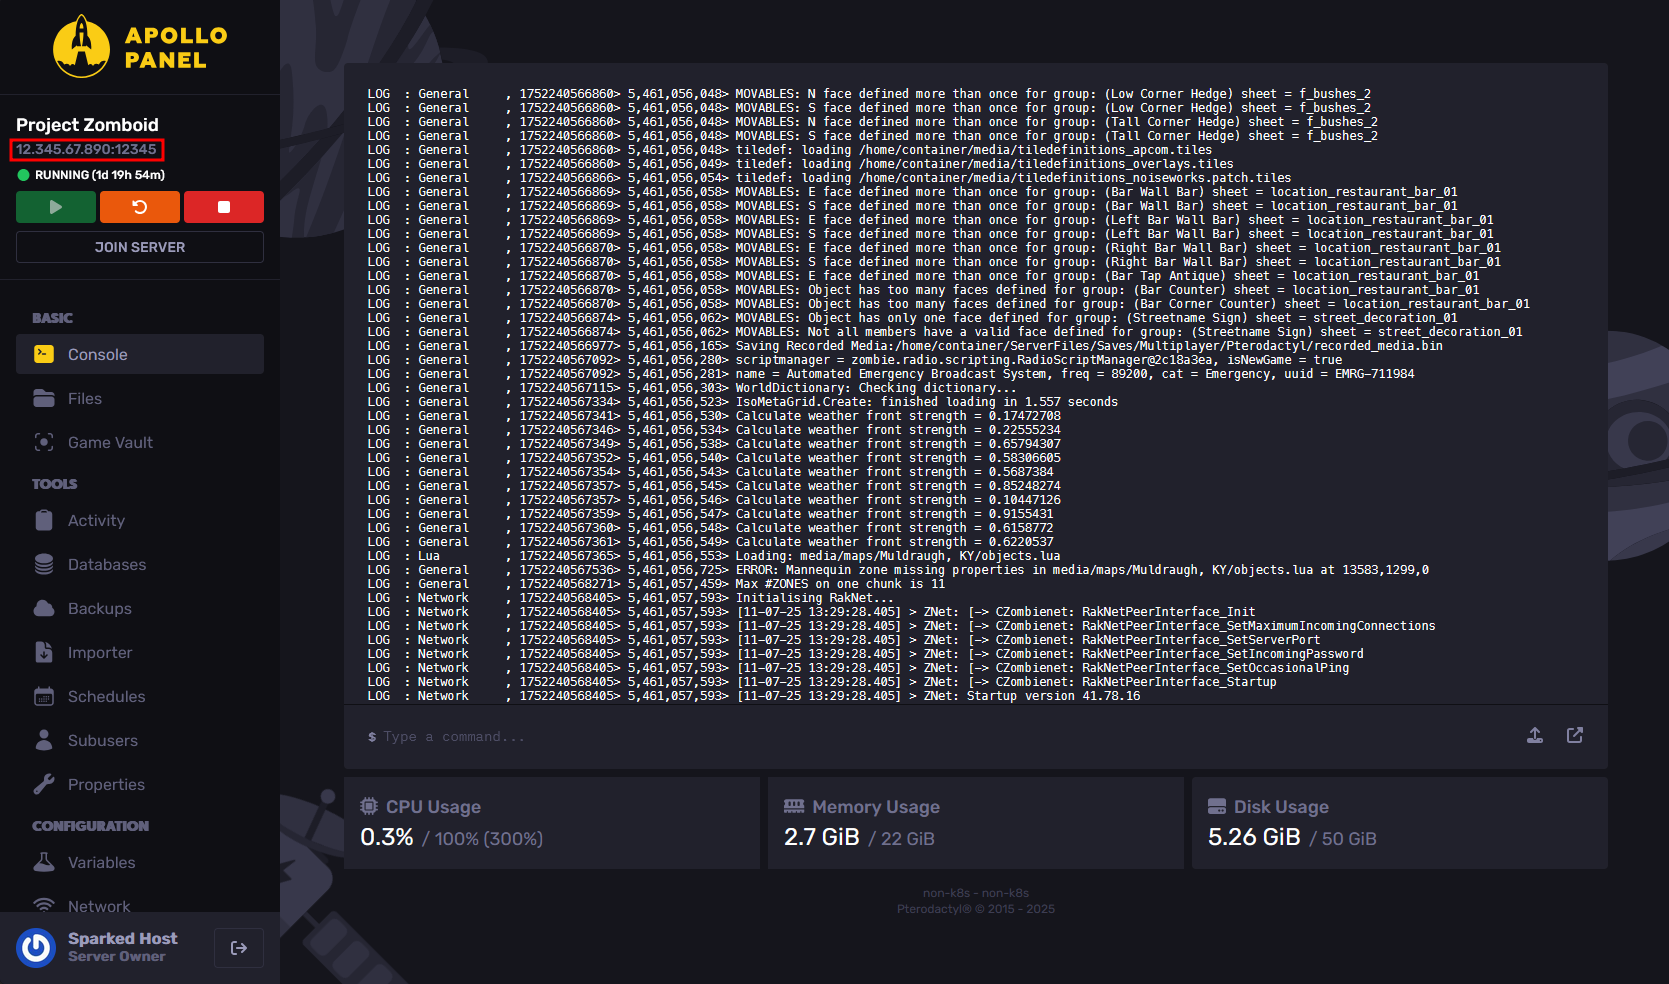Click the Memory Usage icon
Image resolution: width=1669 pixels, height=984 pixels.
pyautogui.click(x=794, y=806)
